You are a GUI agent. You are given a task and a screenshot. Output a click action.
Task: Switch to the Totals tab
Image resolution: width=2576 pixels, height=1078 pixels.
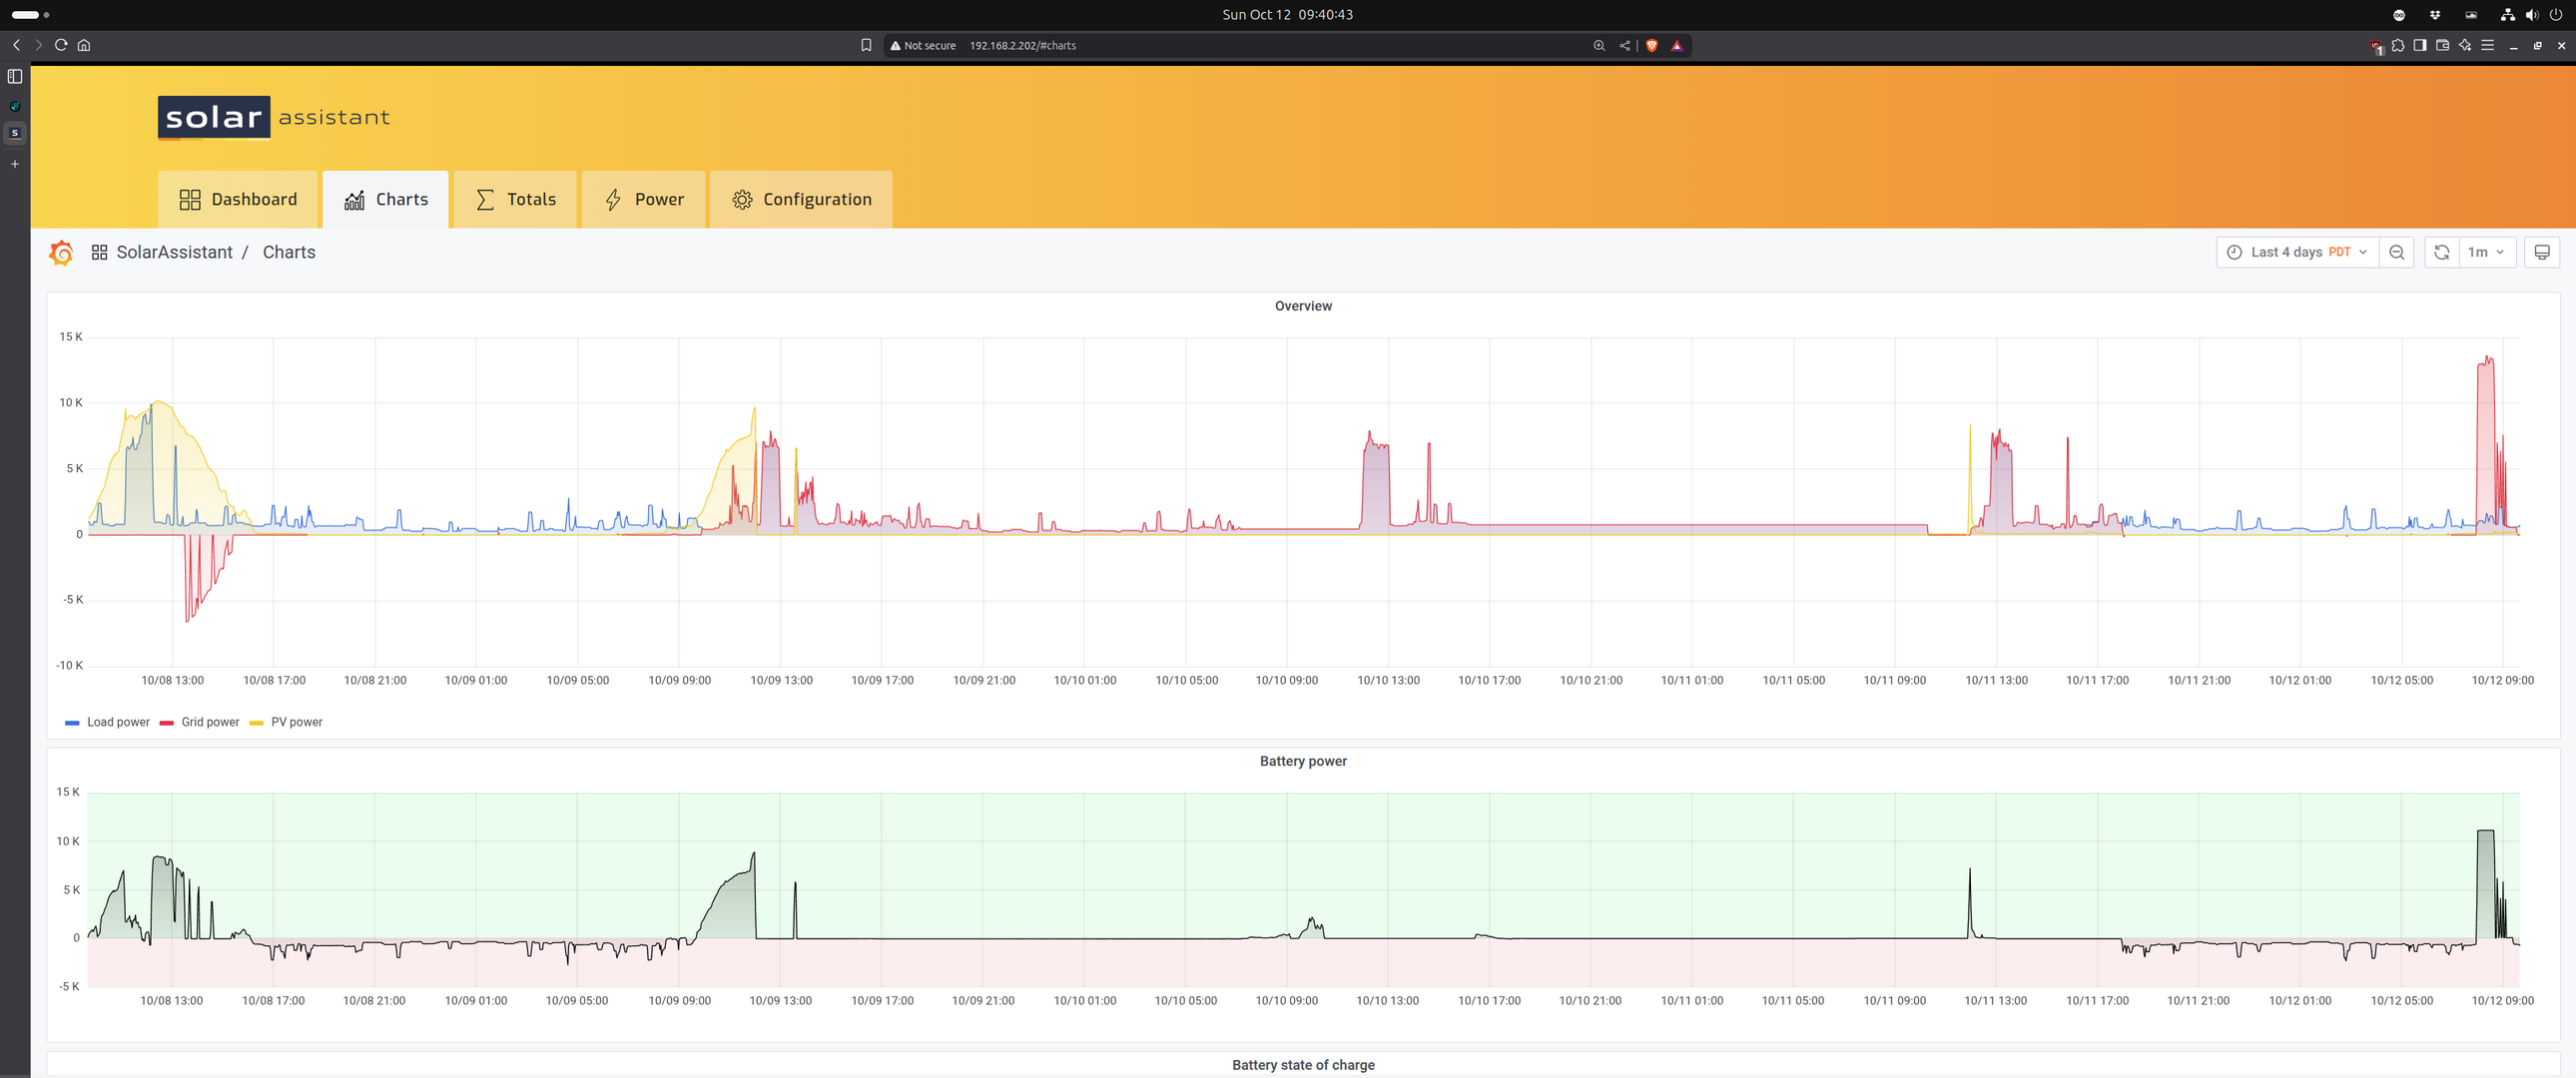pyautogui.click(x=515, y=199)
